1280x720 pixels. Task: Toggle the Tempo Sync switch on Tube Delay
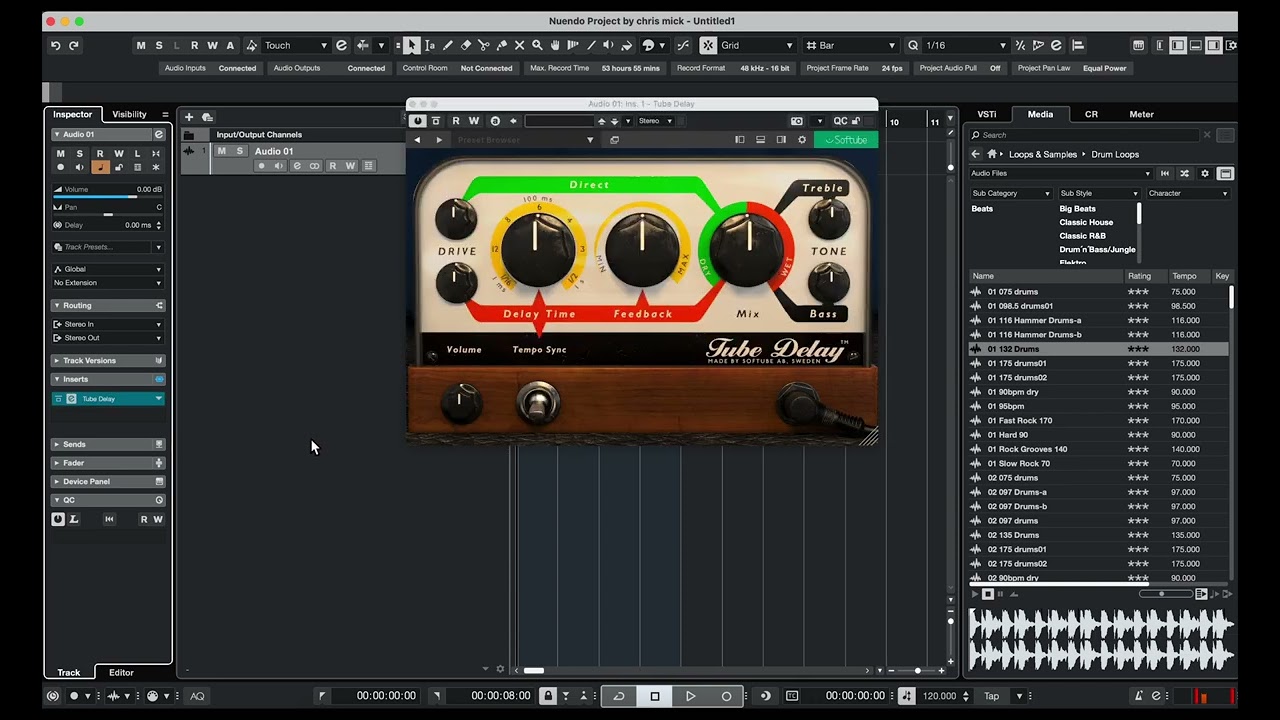(538, 403)
